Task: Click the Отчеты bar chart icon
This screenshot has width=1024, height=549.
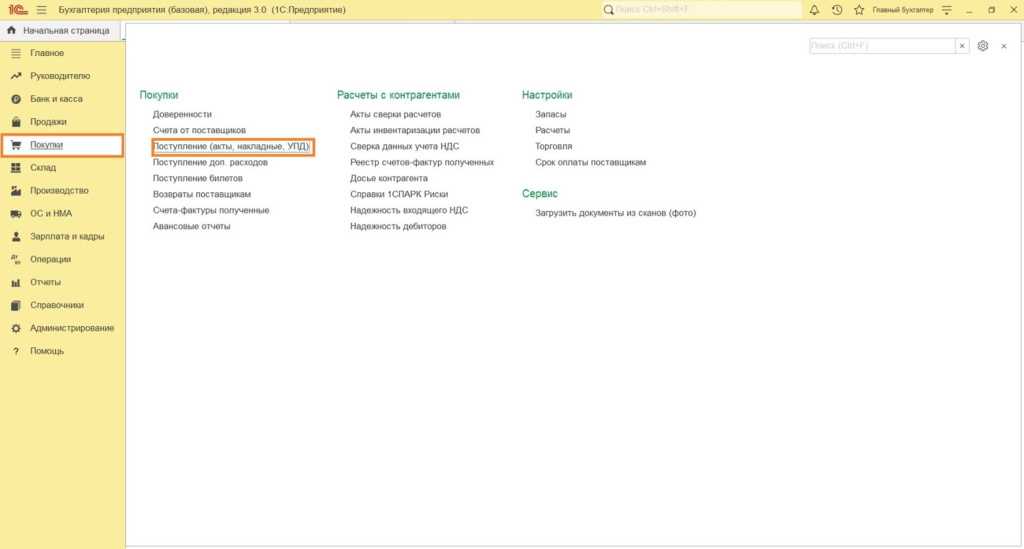Action: coord(16,282)
